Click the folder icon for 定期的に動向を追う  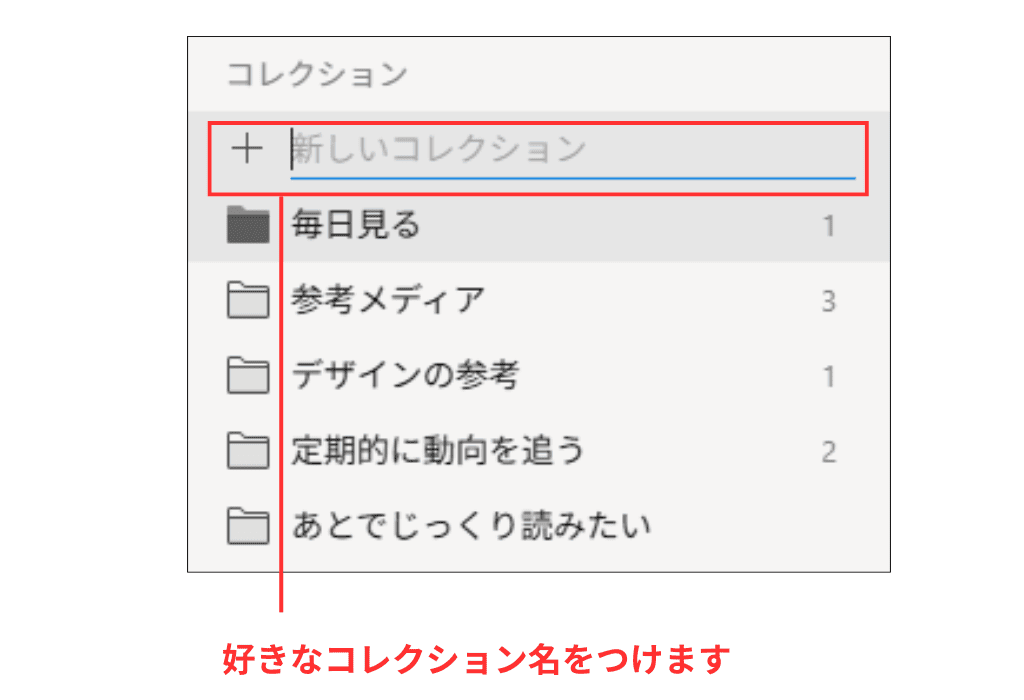pos(248,452)
